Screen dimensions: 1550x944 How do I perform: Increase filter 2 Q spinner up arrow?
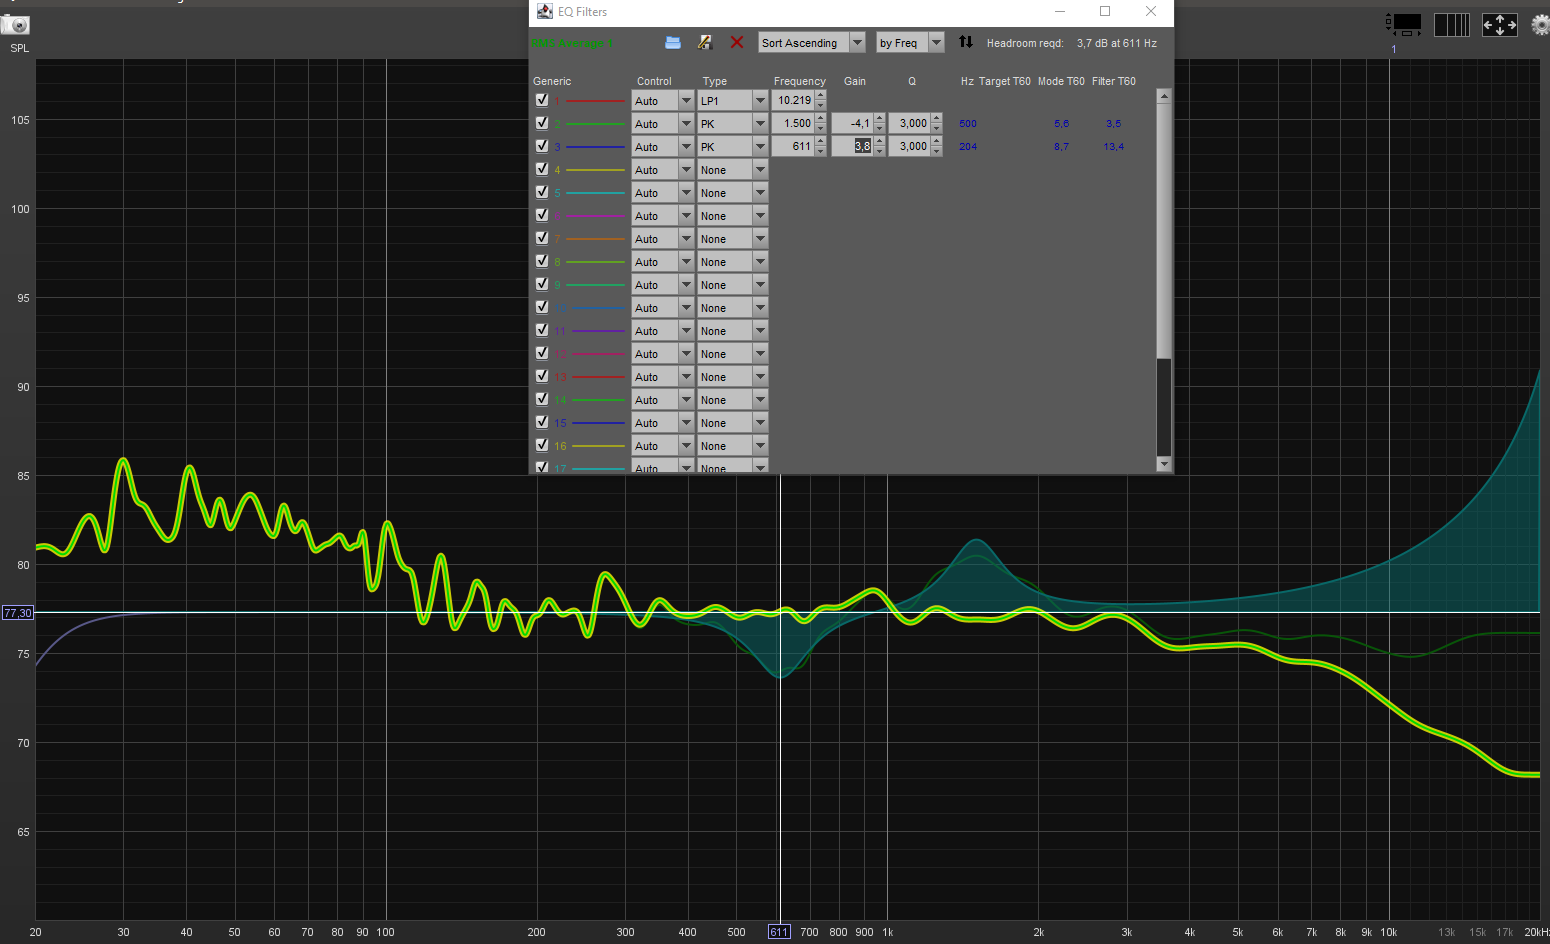(937, 119)
